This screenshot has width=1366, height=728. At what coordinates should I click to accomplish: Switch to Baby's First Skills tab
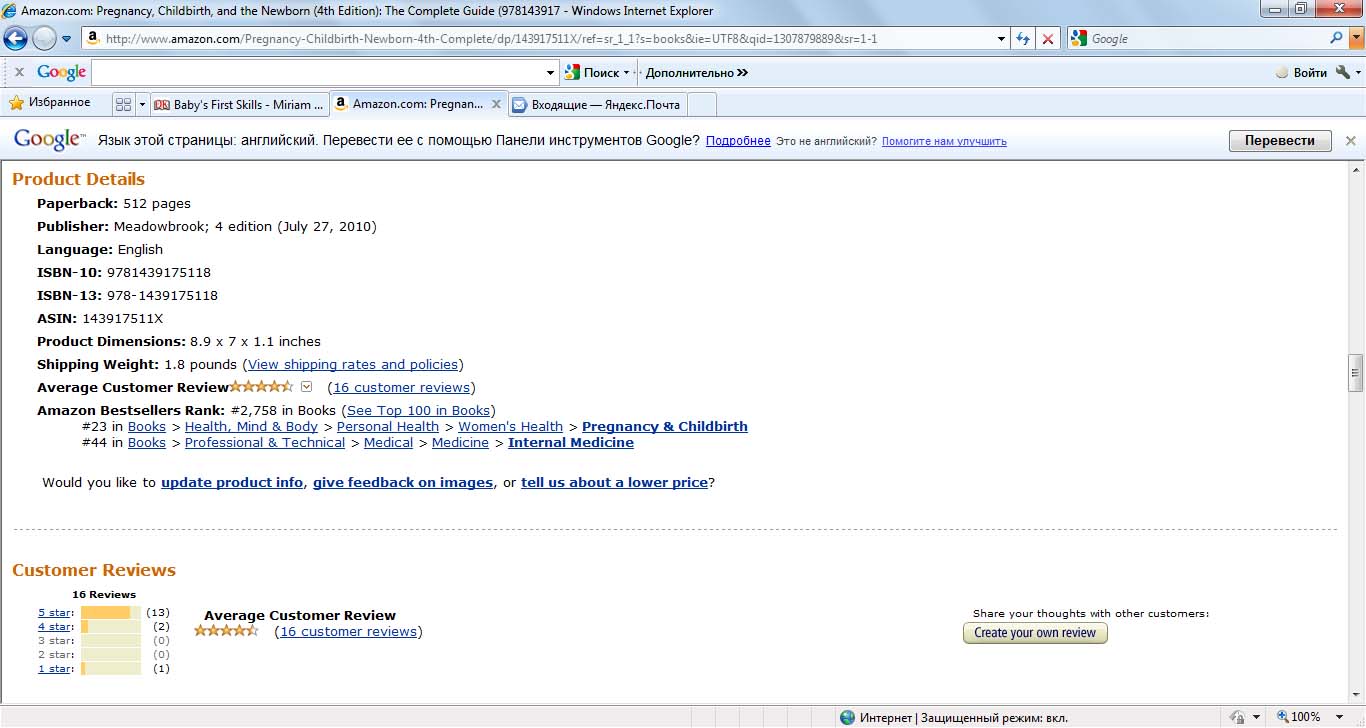pyautogui.click(x=239, y=104)
